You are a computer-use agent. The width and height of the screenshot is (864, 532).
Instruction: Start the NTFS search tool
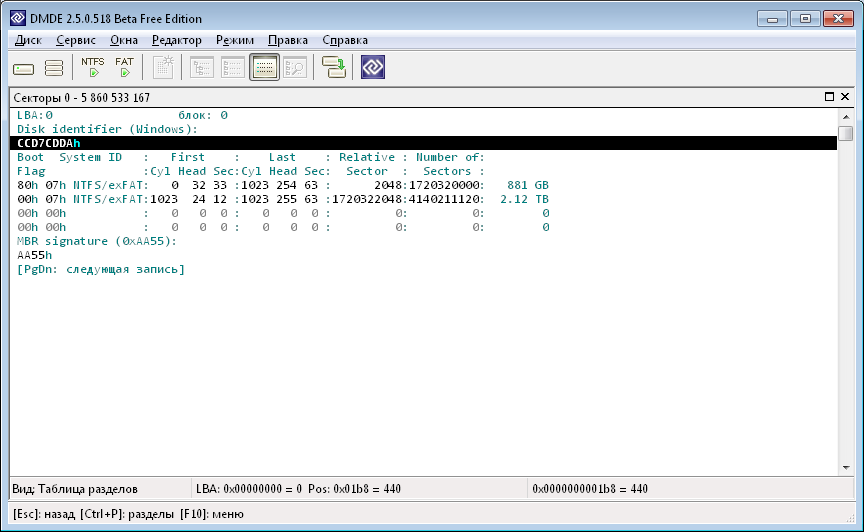tap(93, 67)
